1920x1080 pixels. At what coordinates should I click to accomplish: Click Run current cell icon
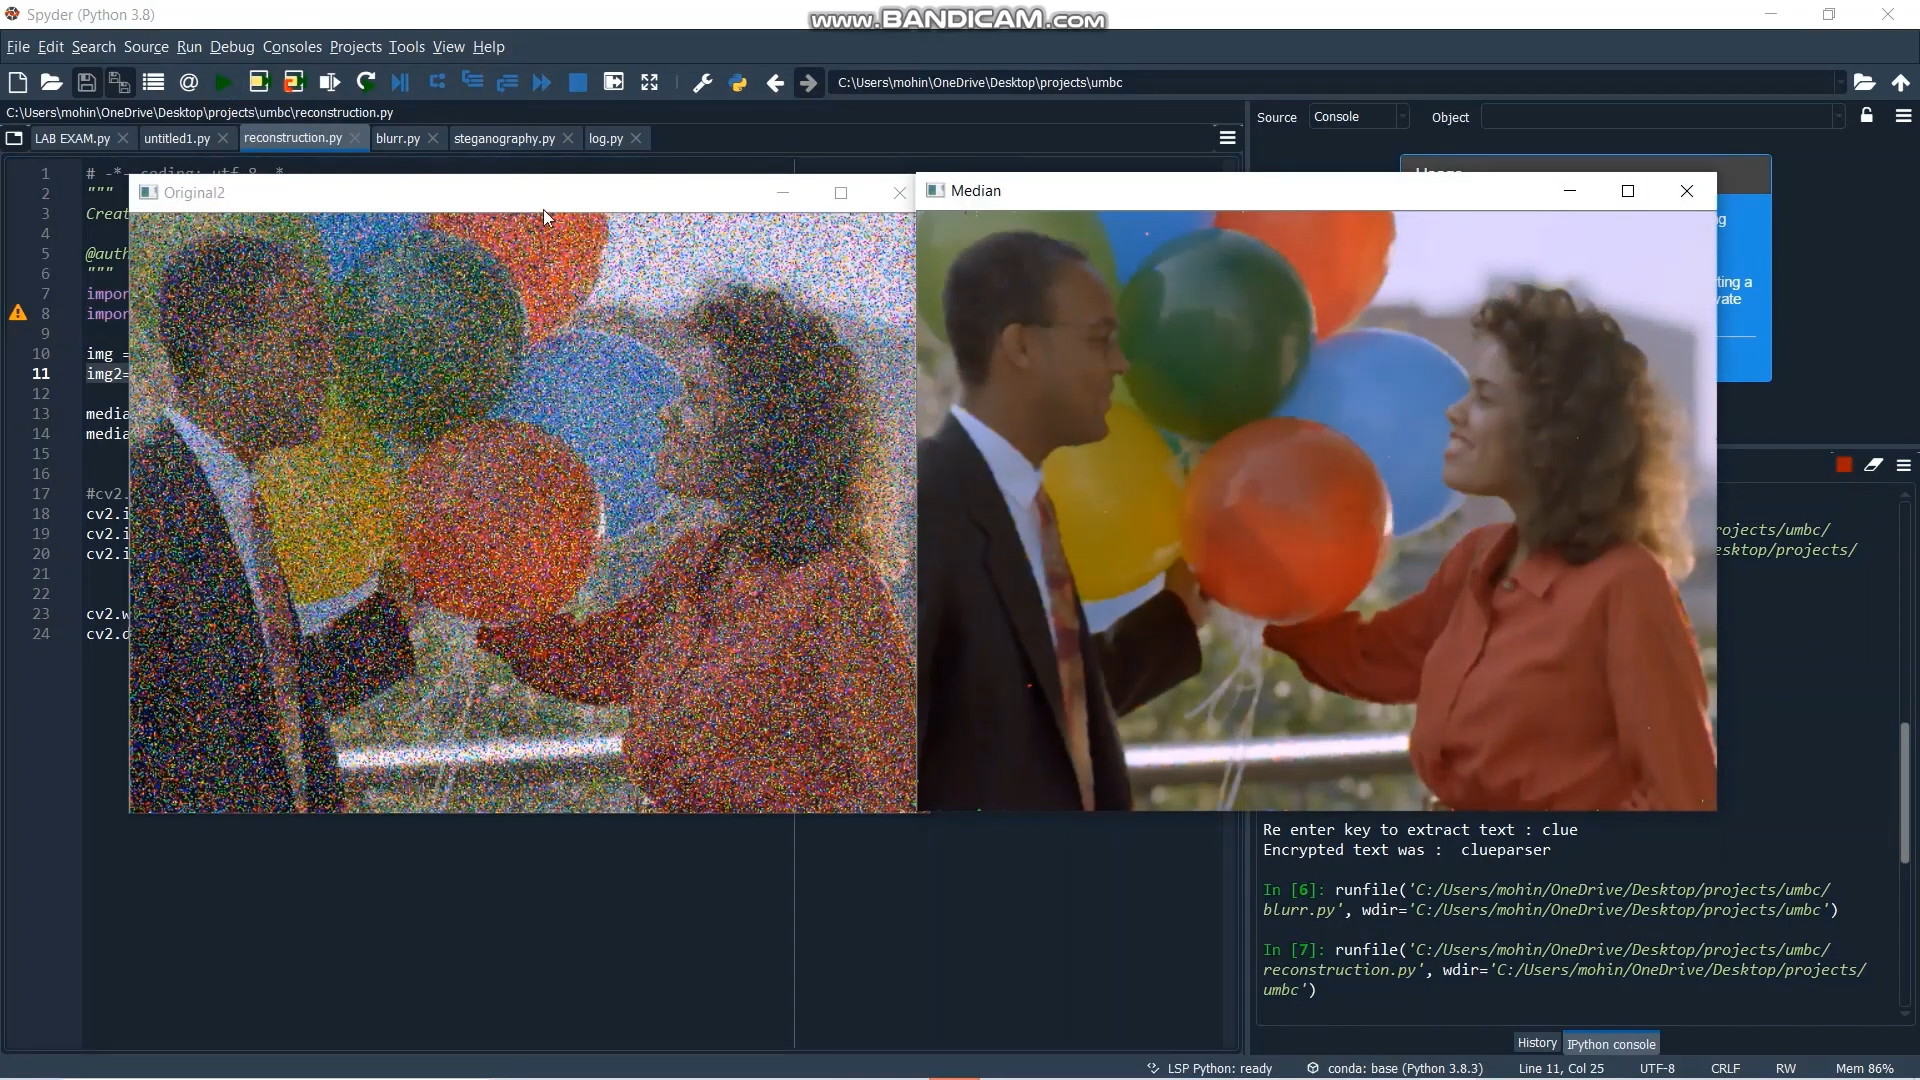(259, 83)
